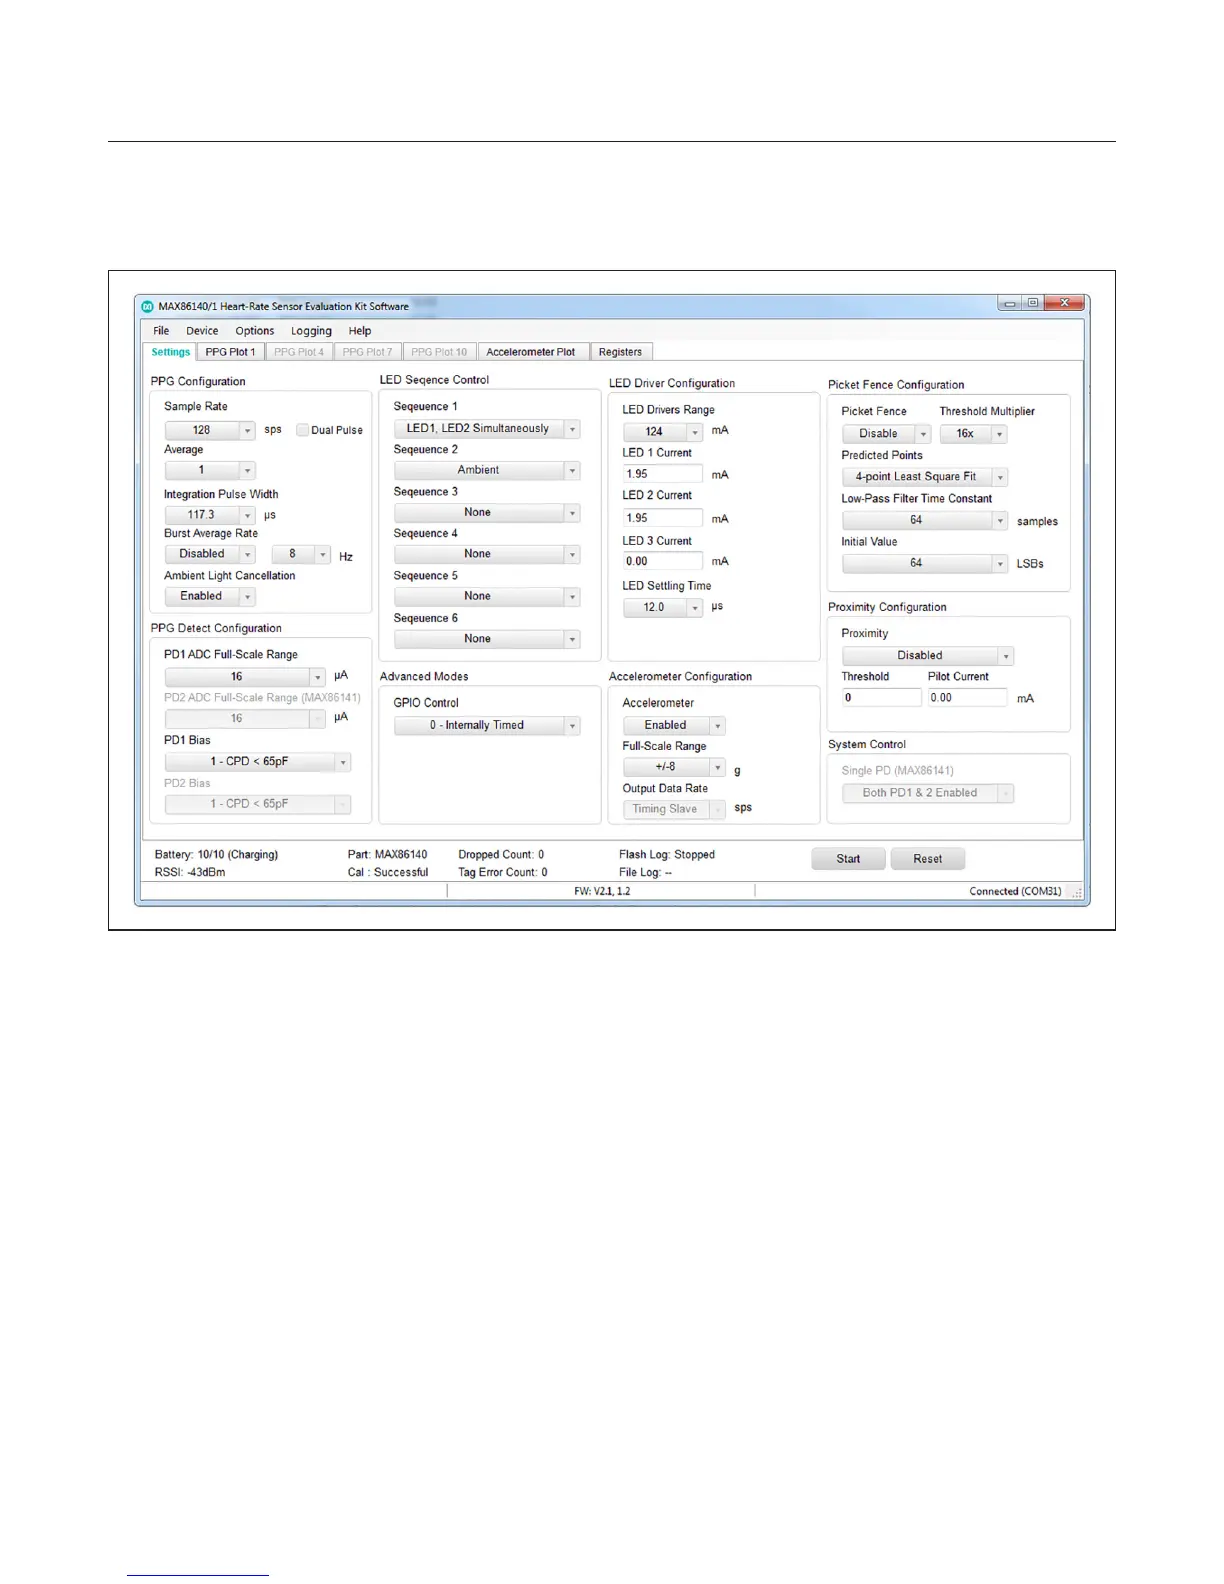Click the Connected (COM31) status text
This screenshot has height=1584, width=1224.
pyautogui.click(x=1015, y=891)
